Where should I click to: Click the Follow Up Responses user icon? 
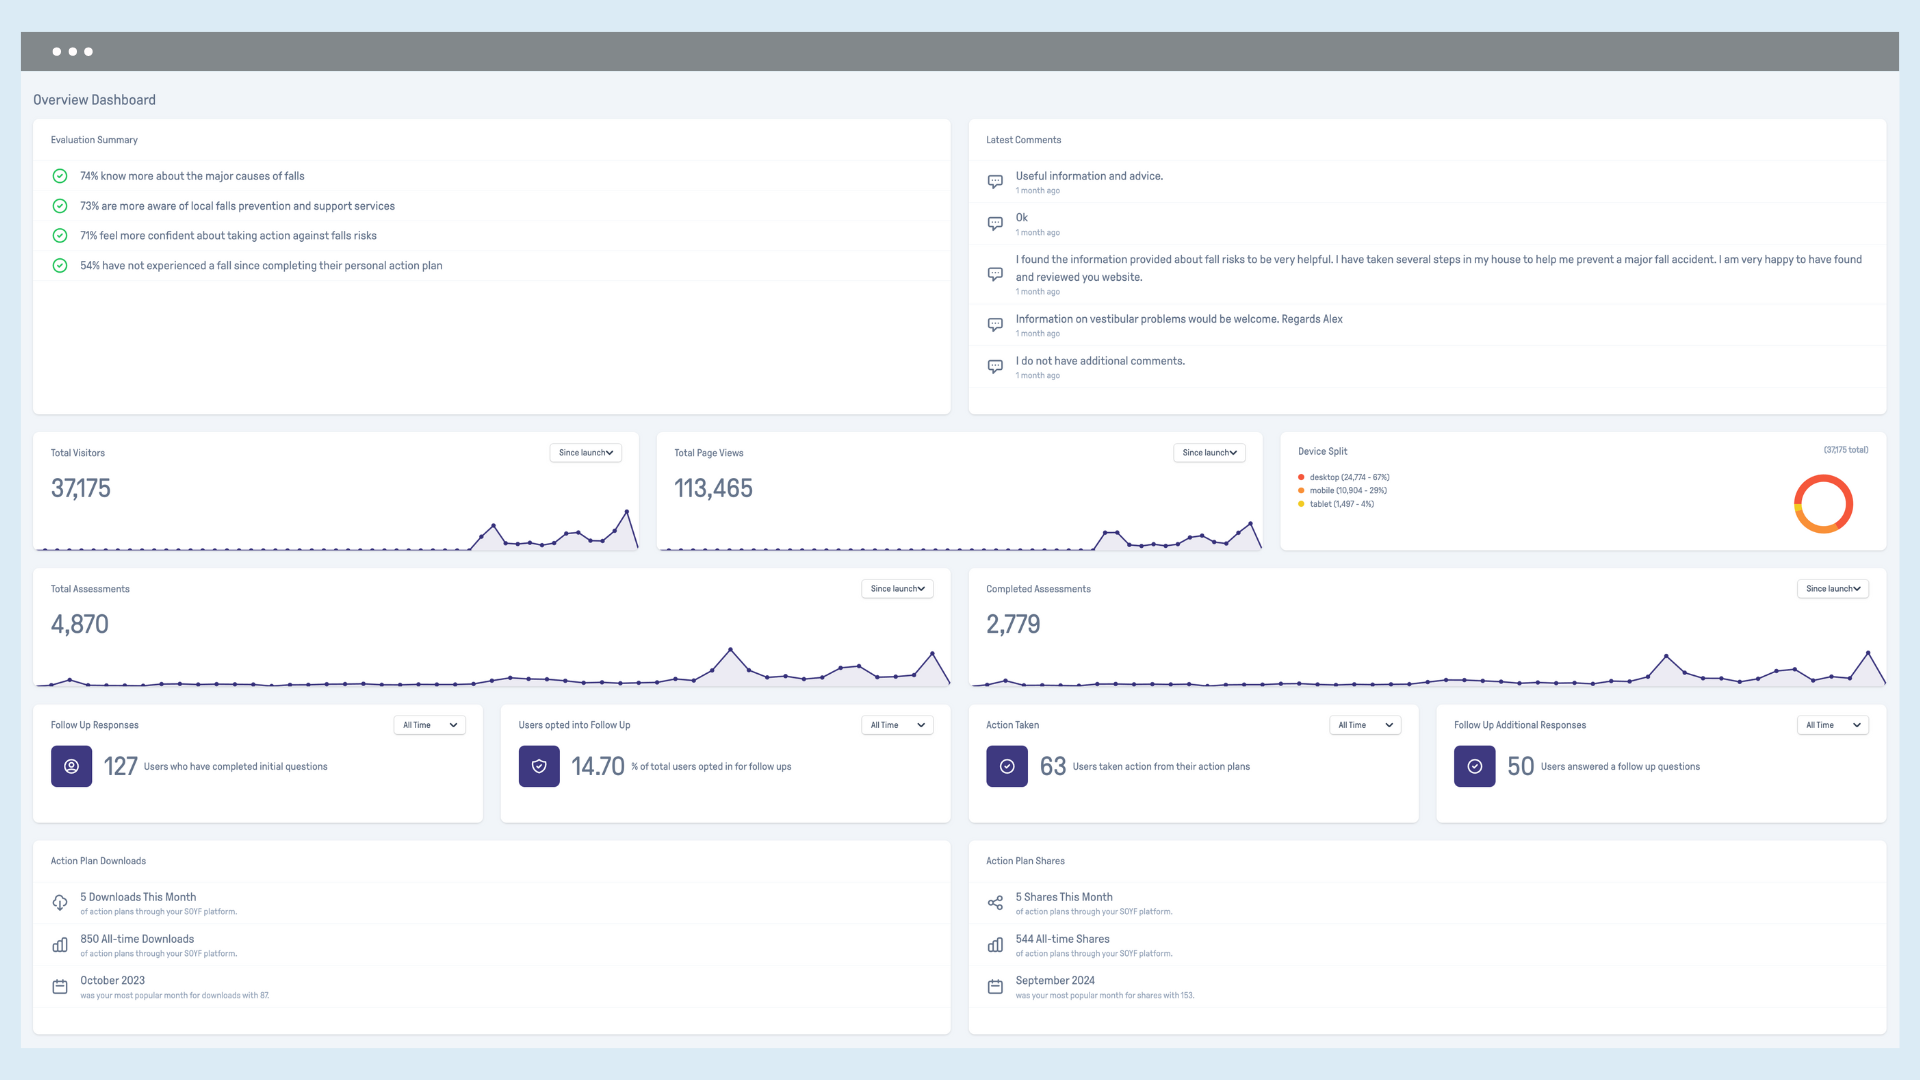tap(71, 766)
